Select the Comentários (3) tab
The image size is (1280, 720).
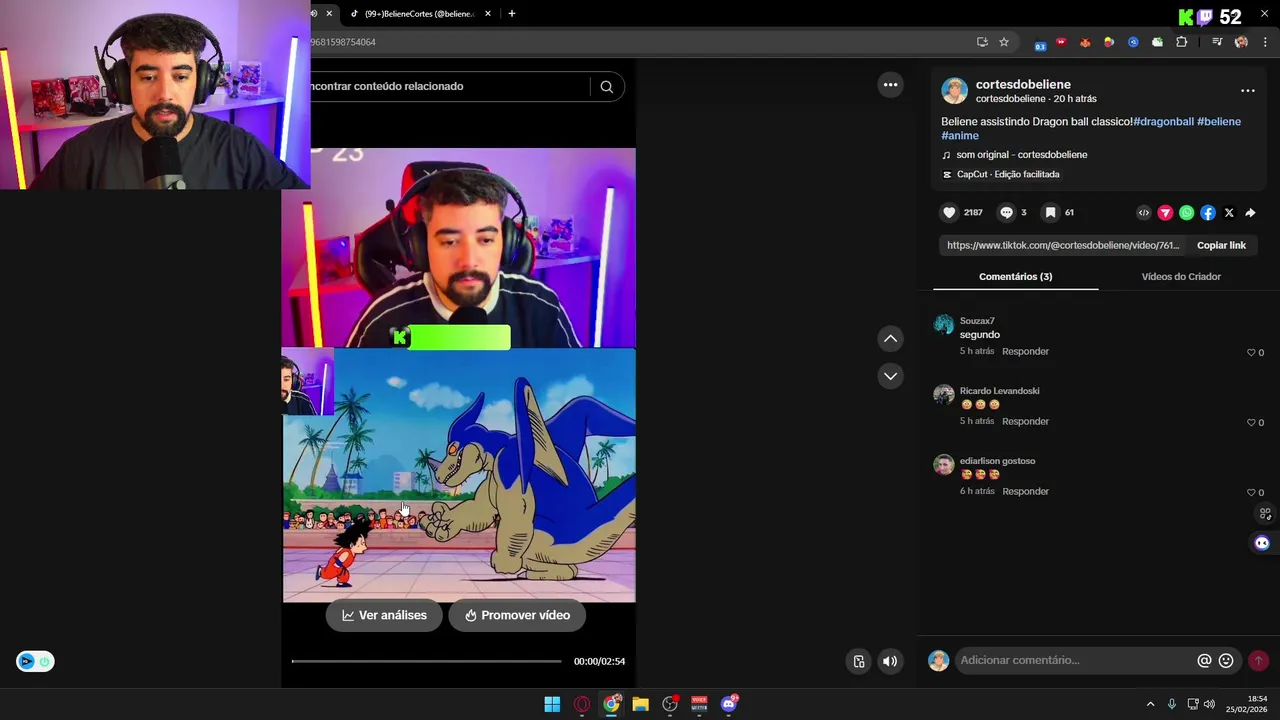(x=1015, y=277)
